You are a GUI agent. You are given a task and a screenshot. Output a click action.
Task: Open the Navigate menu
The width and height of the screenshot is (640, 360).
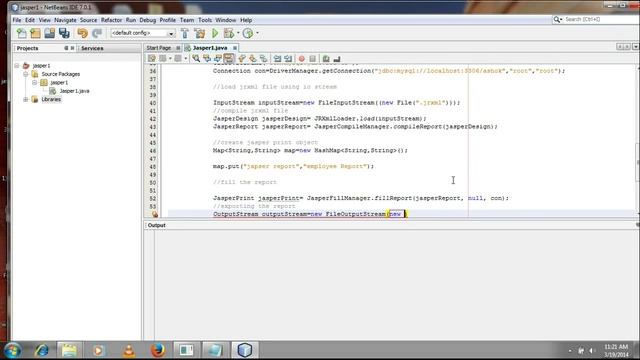tap(65, 20)
